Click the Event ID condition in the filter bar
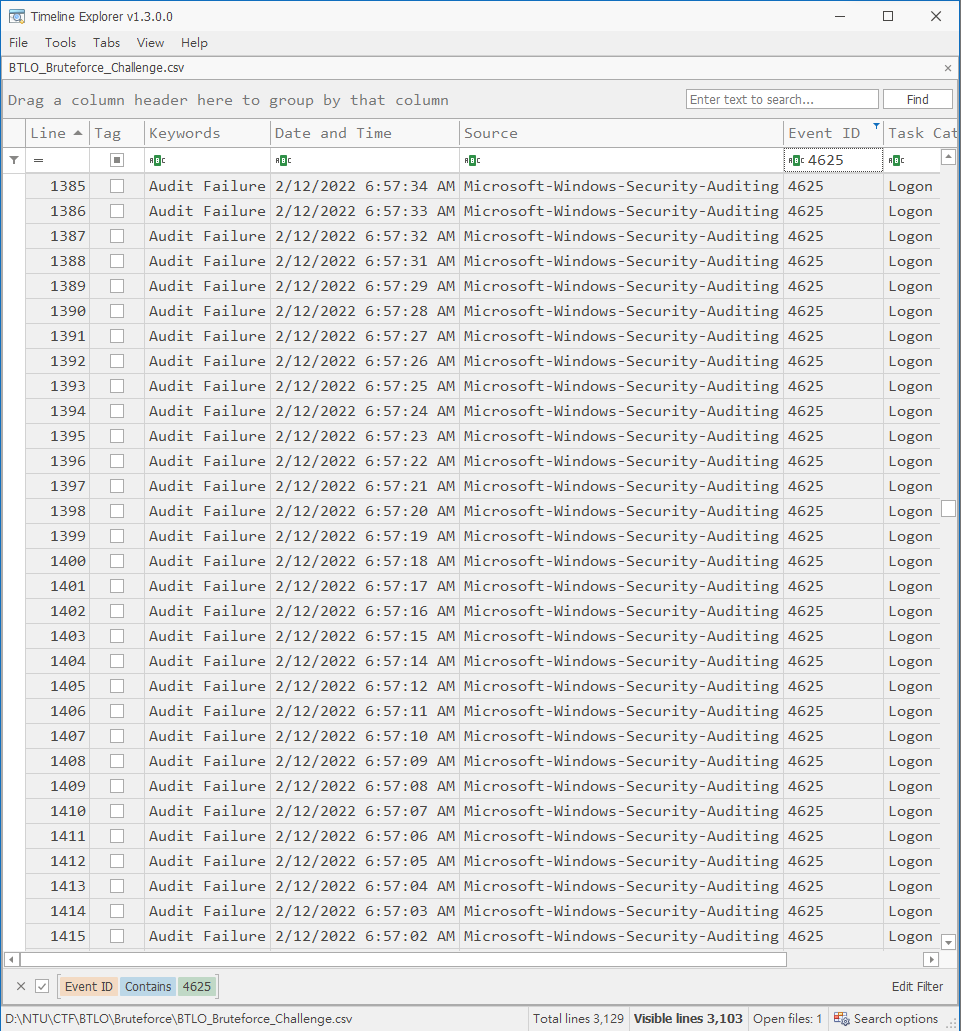 pos(89,986)
